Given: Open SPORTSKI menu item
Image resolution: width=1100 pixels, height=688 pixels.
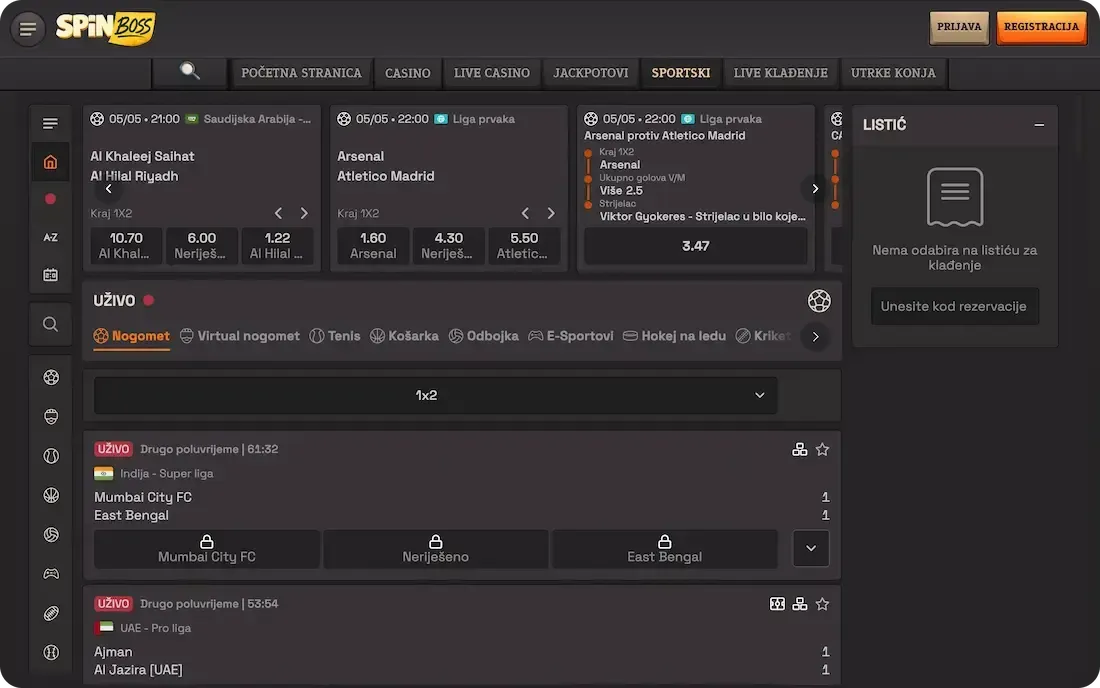Looking at the screenshot, I should 680,73.
